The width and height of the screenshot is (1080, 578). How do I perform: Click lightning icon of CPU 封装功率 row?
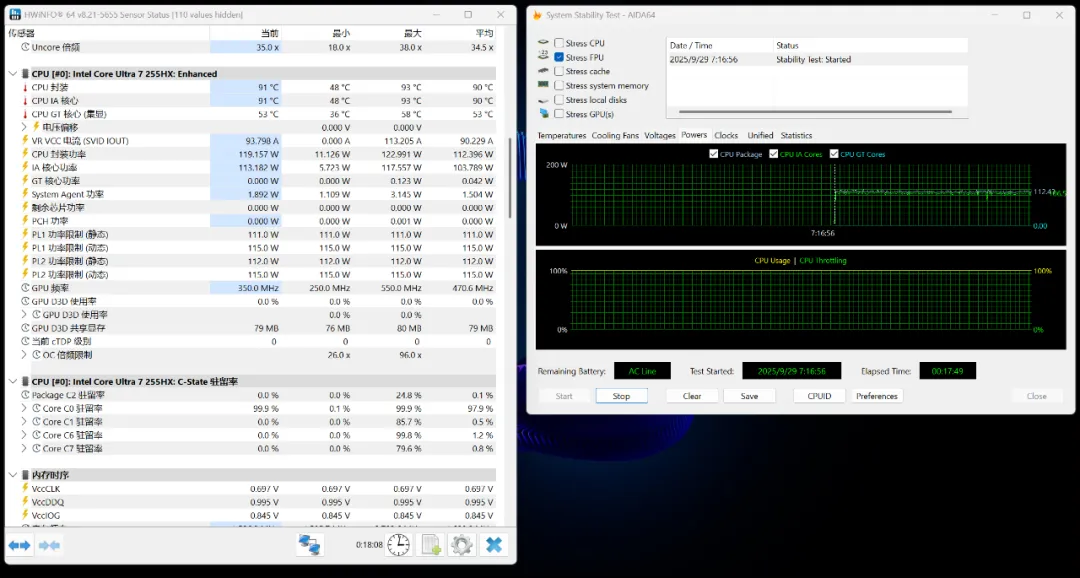(25, 154)
